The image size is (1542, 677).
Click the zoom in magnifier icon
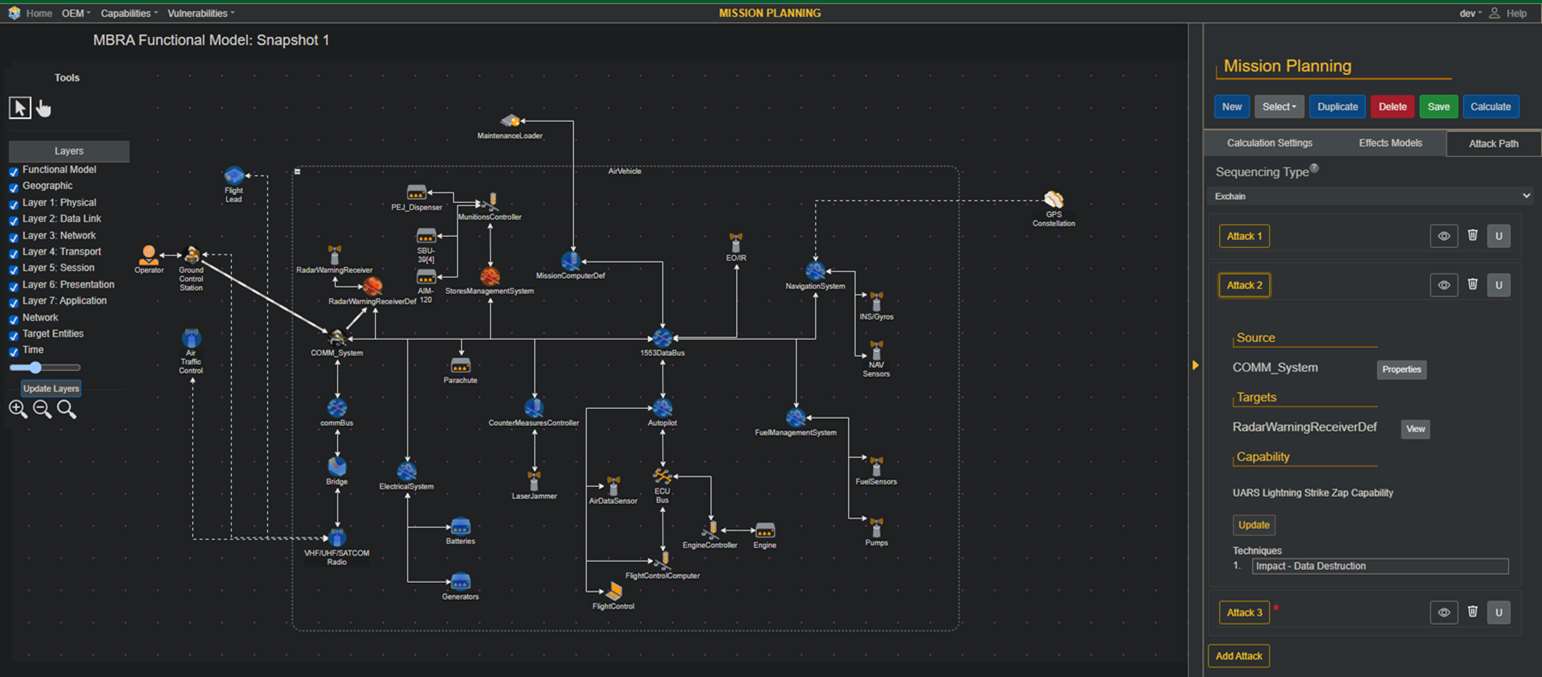click(x=17, y=409)
